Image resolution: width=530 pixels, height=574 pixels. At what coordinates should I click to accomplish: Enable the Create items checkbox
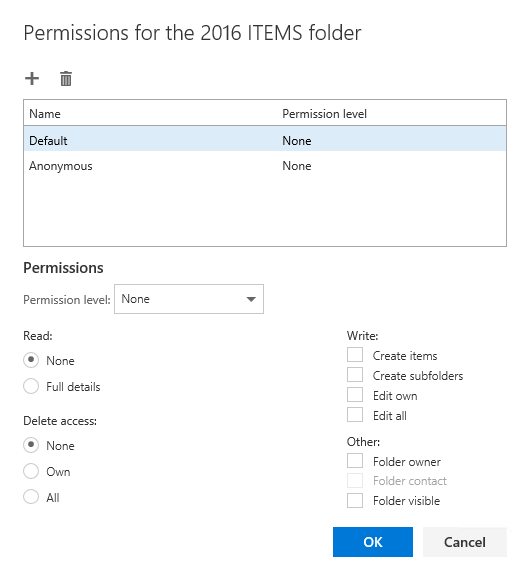pyautogui.click(x=355, y=355)
